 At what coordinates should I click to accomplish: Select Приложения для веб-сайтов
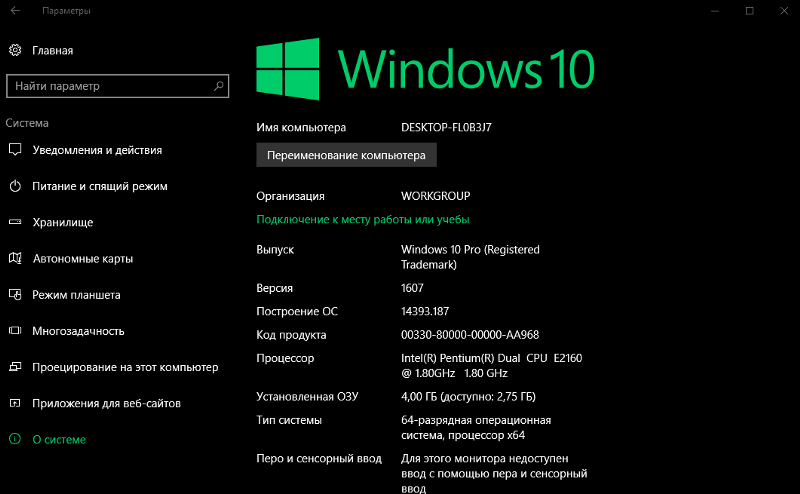[106, 404]
